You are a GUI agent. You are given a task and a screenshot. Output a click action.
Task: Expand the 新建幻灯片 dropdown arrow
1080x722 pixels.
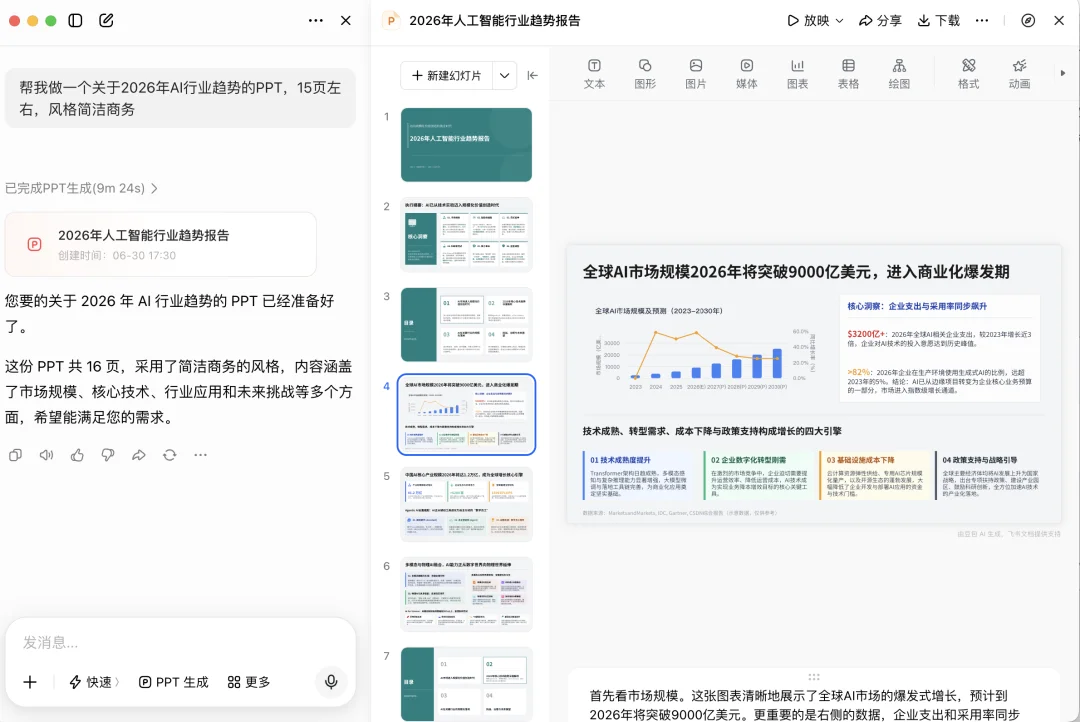pyautogui.click(x=504, y=76)
